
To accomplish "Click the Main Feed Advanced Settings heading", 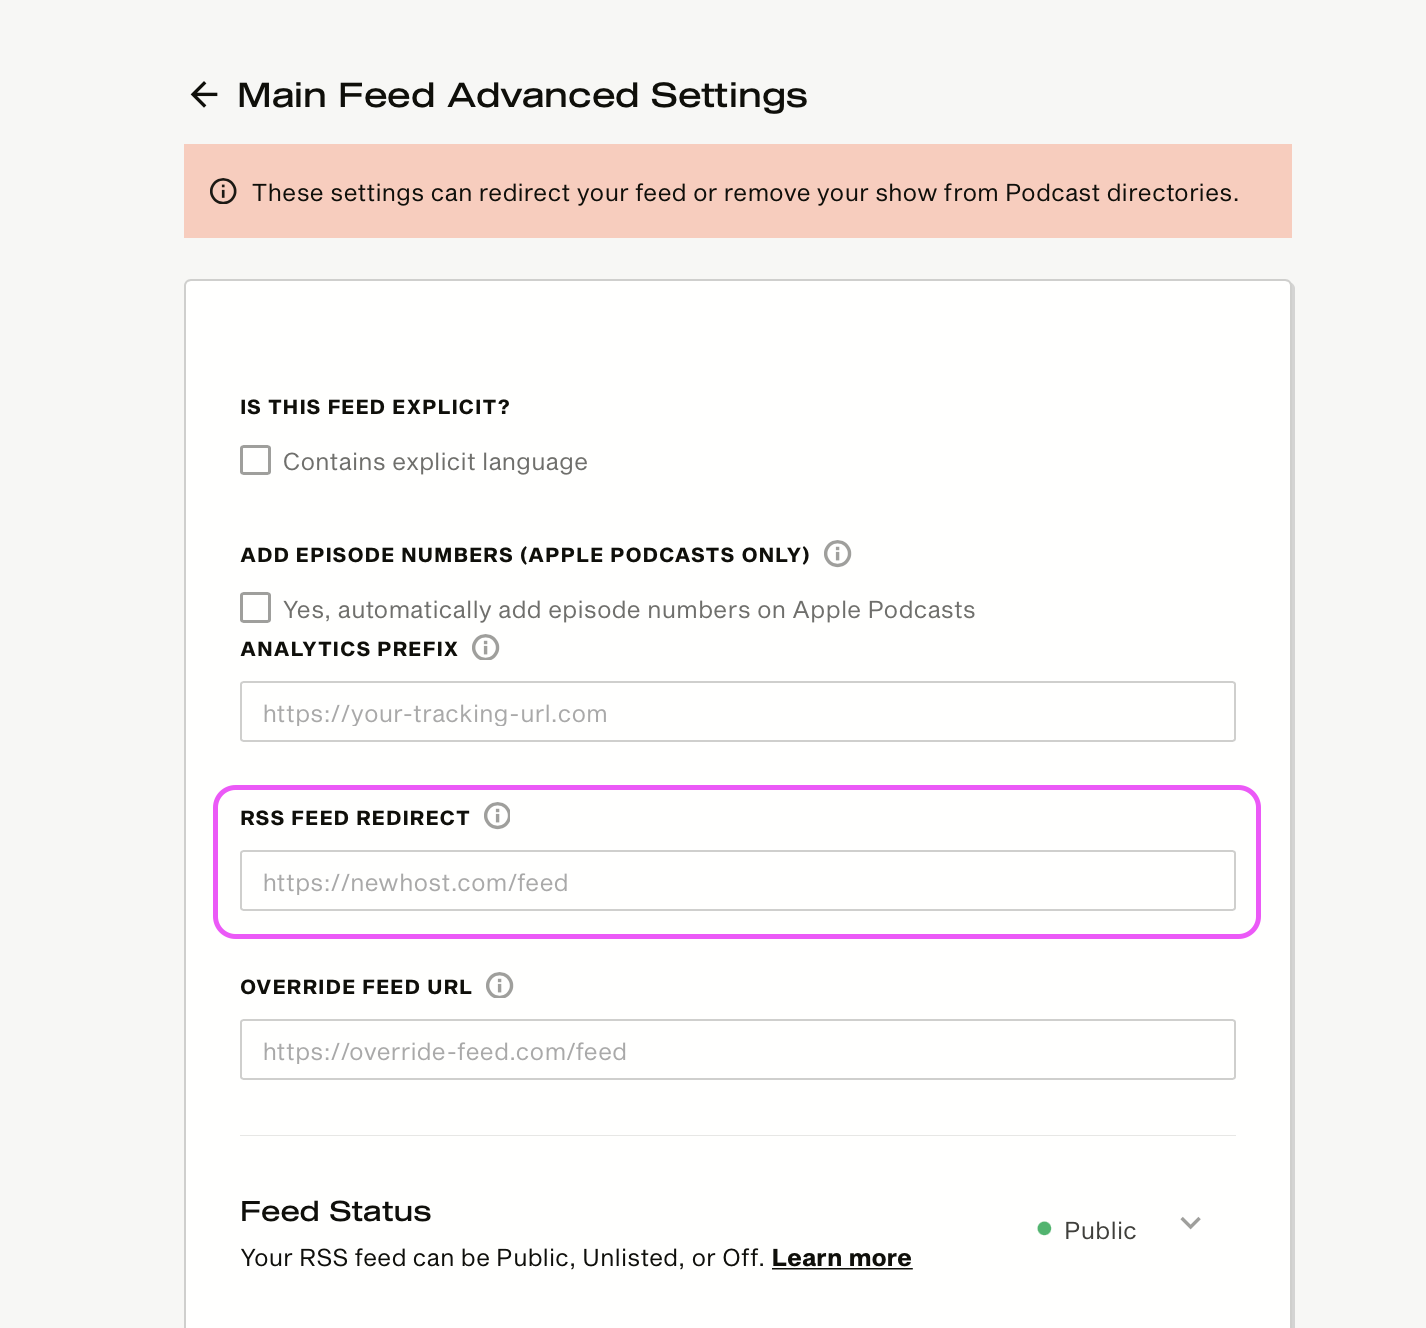I will [x=522, y=95].
